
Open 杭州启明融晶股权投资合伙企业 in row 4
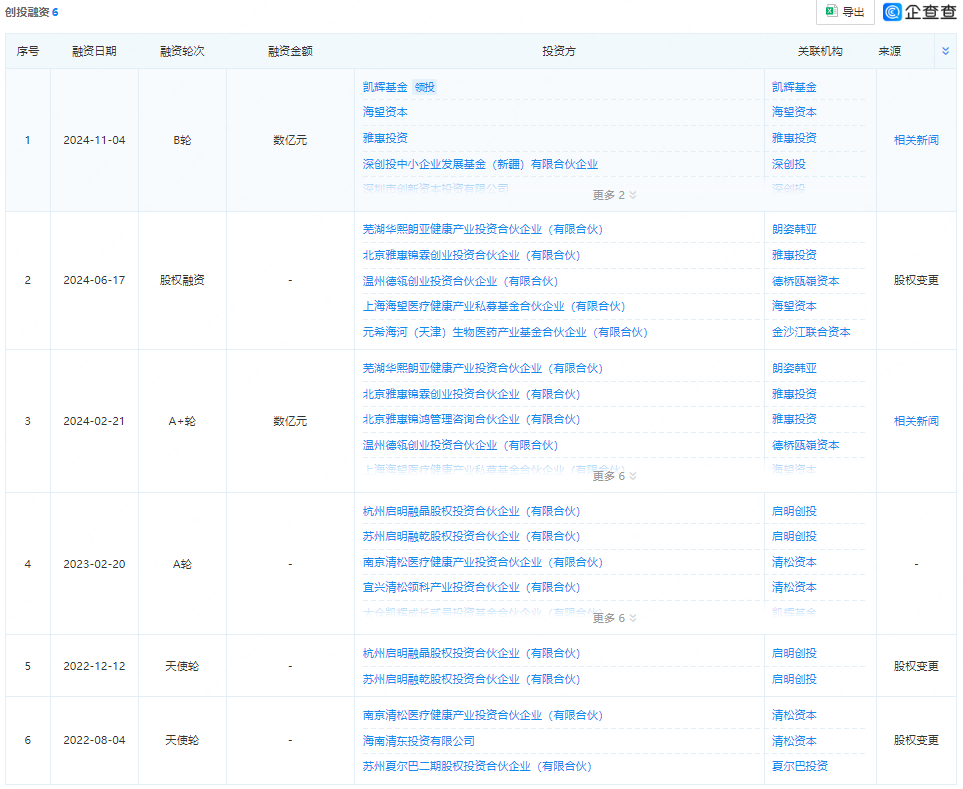pos(472,511)
